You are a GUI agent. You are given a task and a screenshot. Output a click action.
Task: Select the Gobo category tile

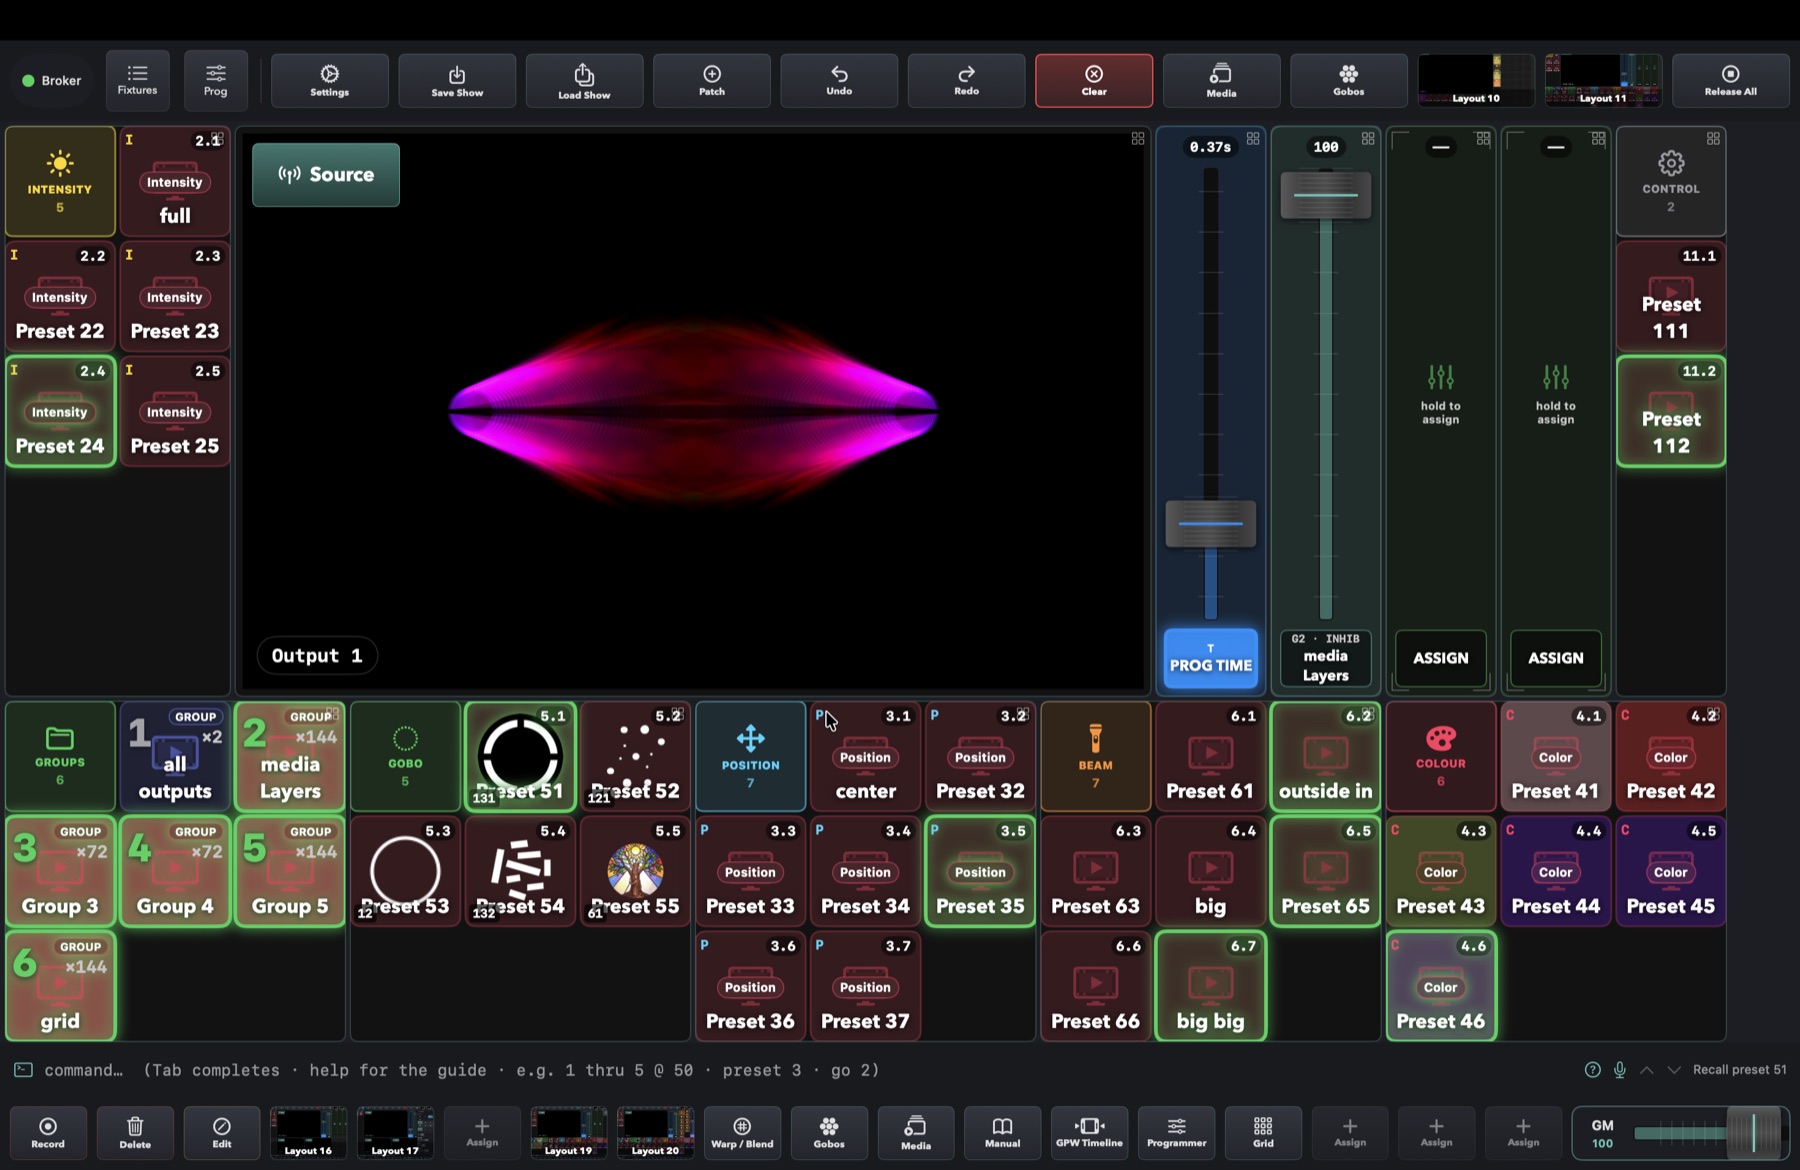405,756
